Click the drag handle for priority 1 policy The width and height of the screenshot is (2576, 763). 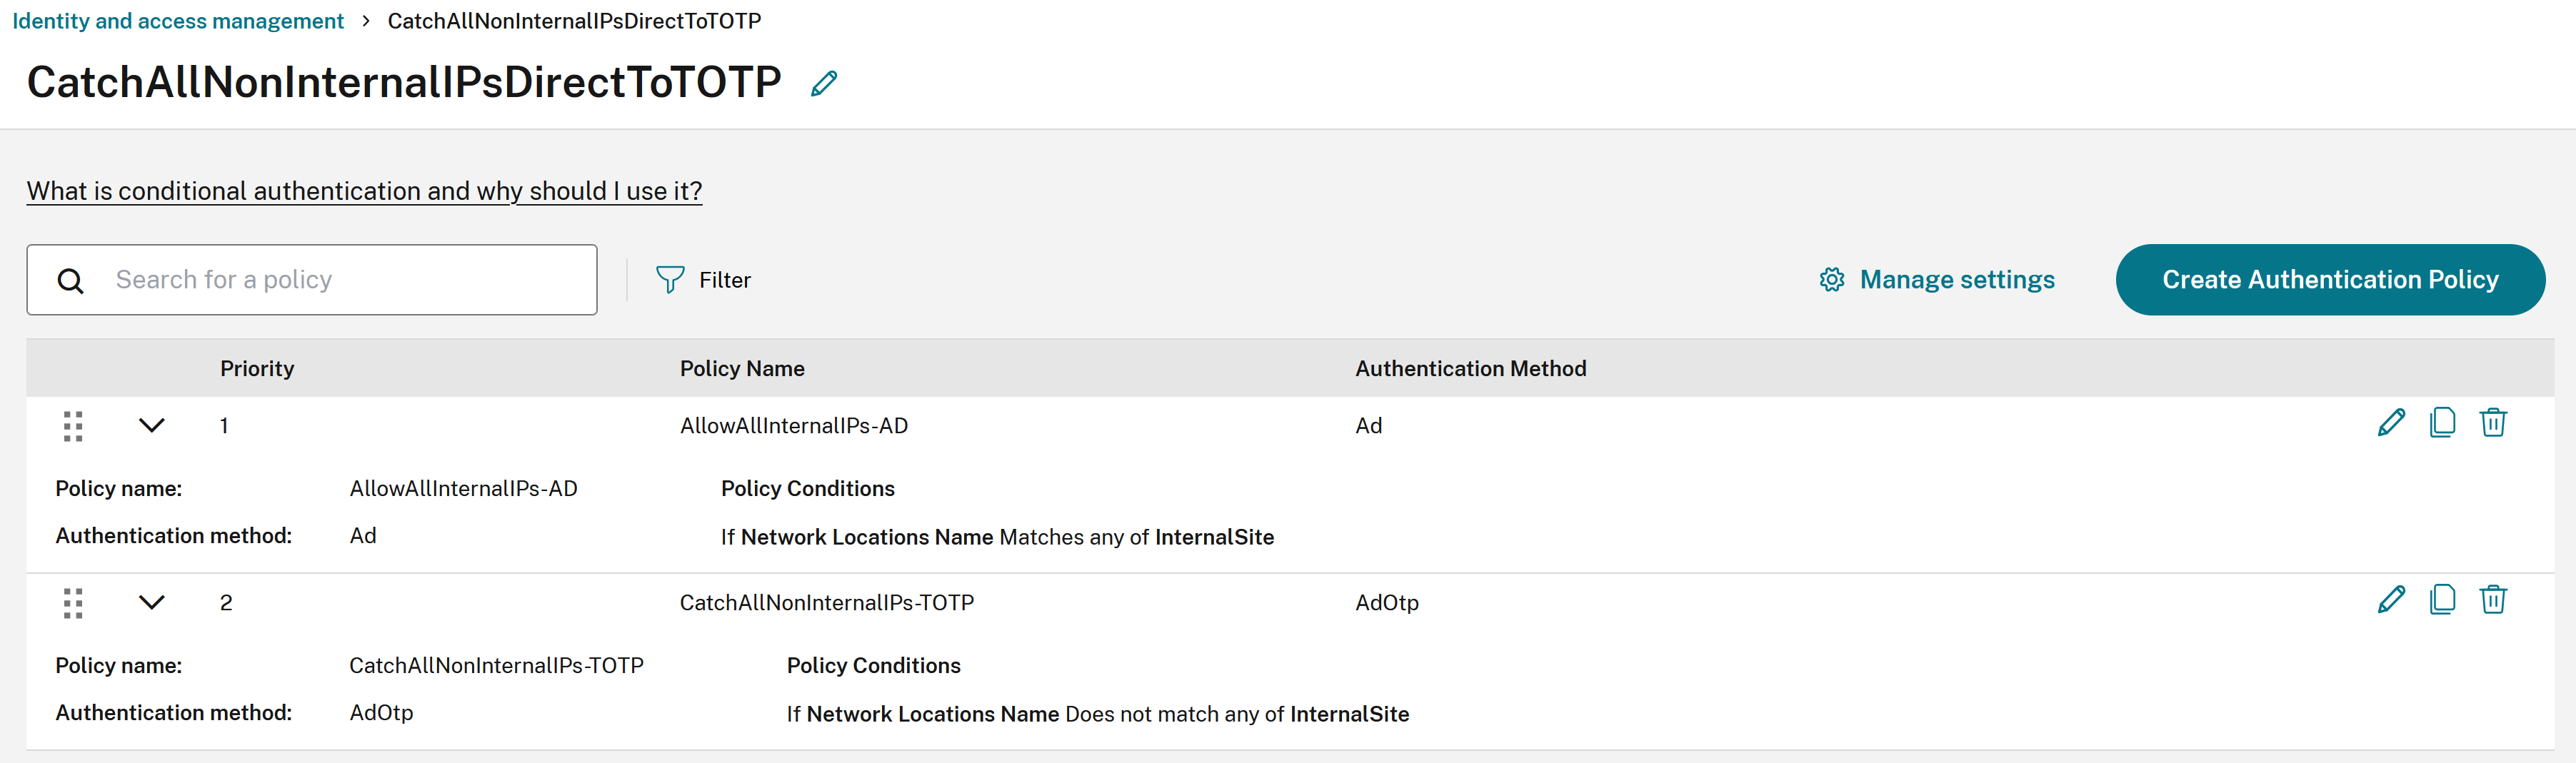(x=73, y=426)
